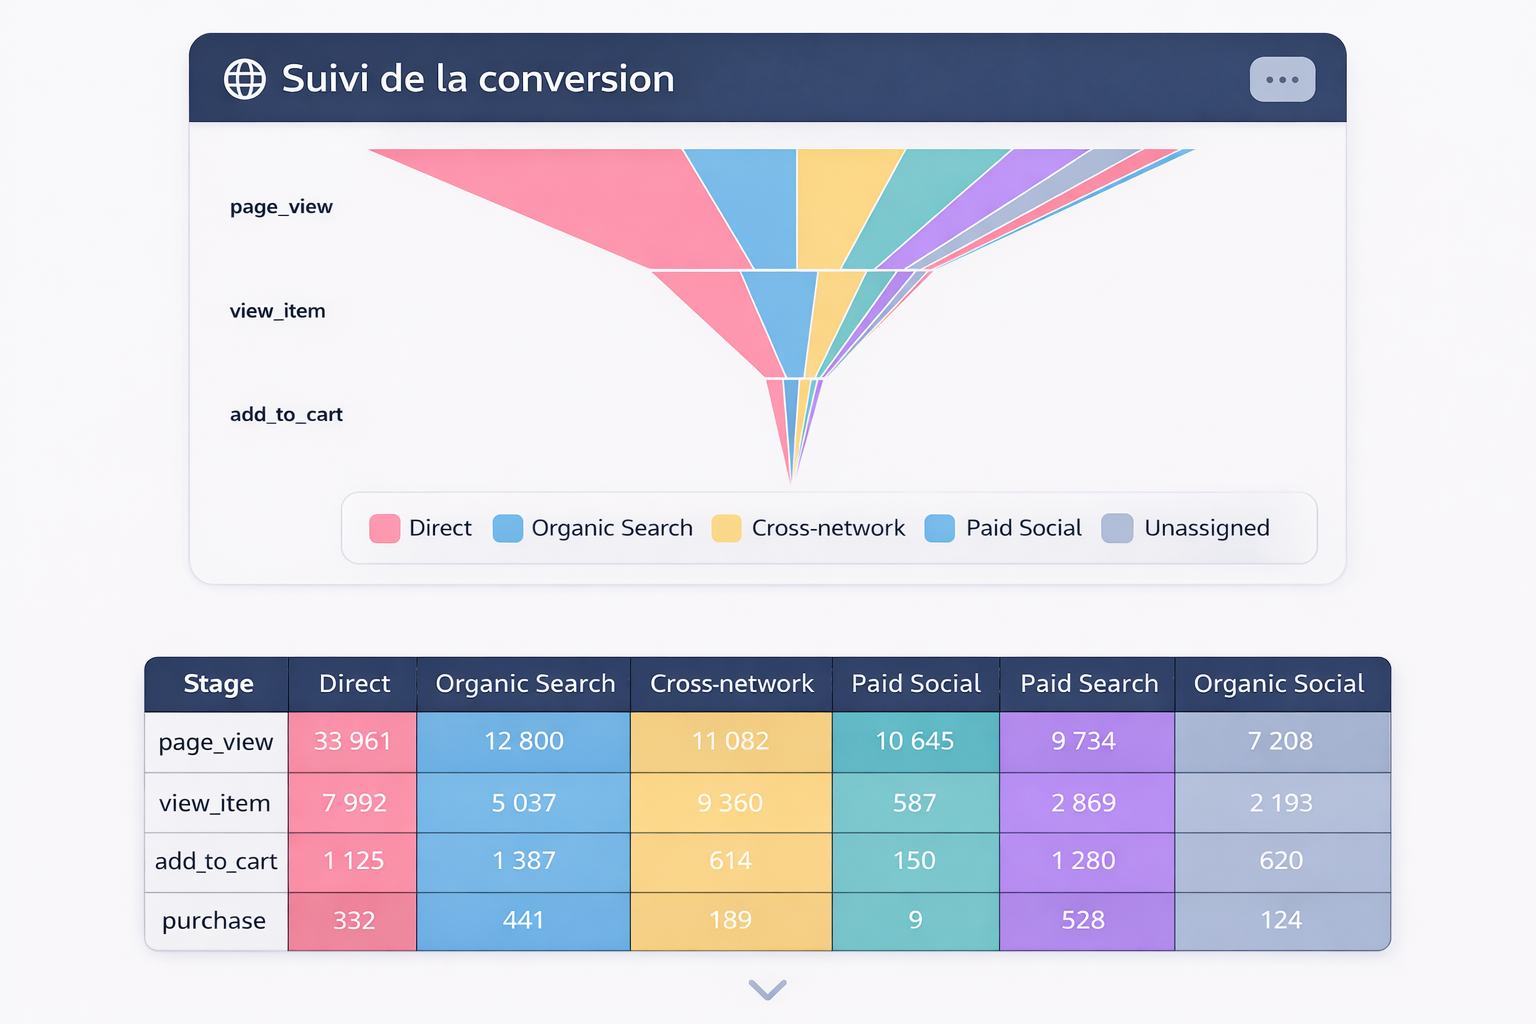Toggle the Organic Search legend series
This screenshot has height=1024, width=1536.
pyautogui.click(x=593, y=528)
